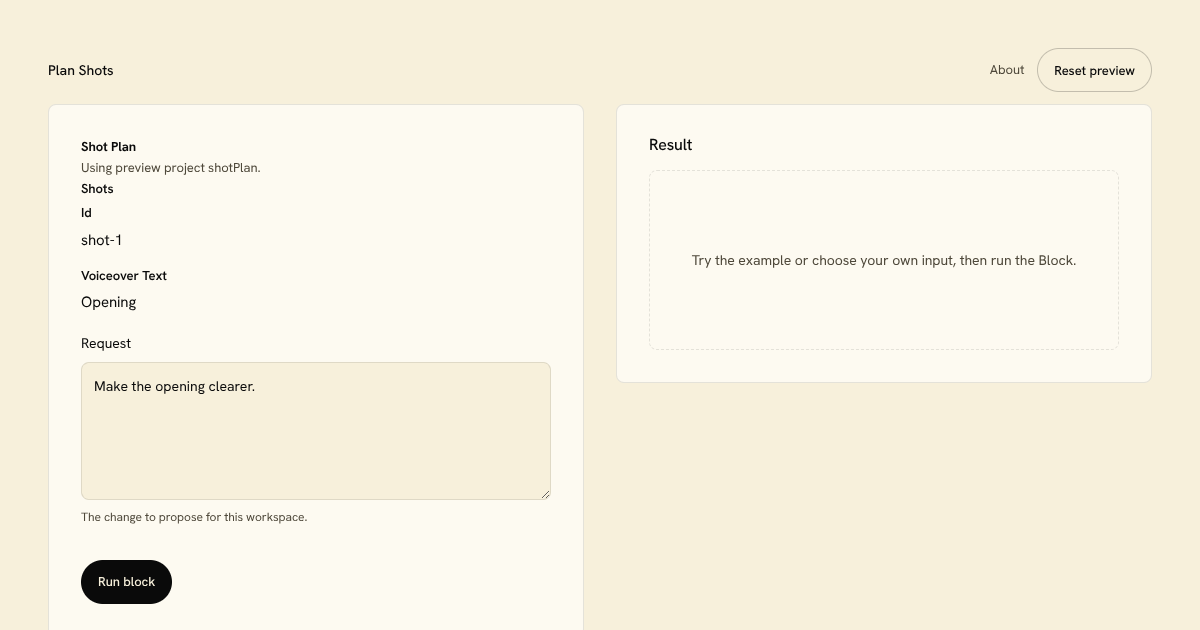
Task: Focus the Request text area
Action: coord(316,431)
